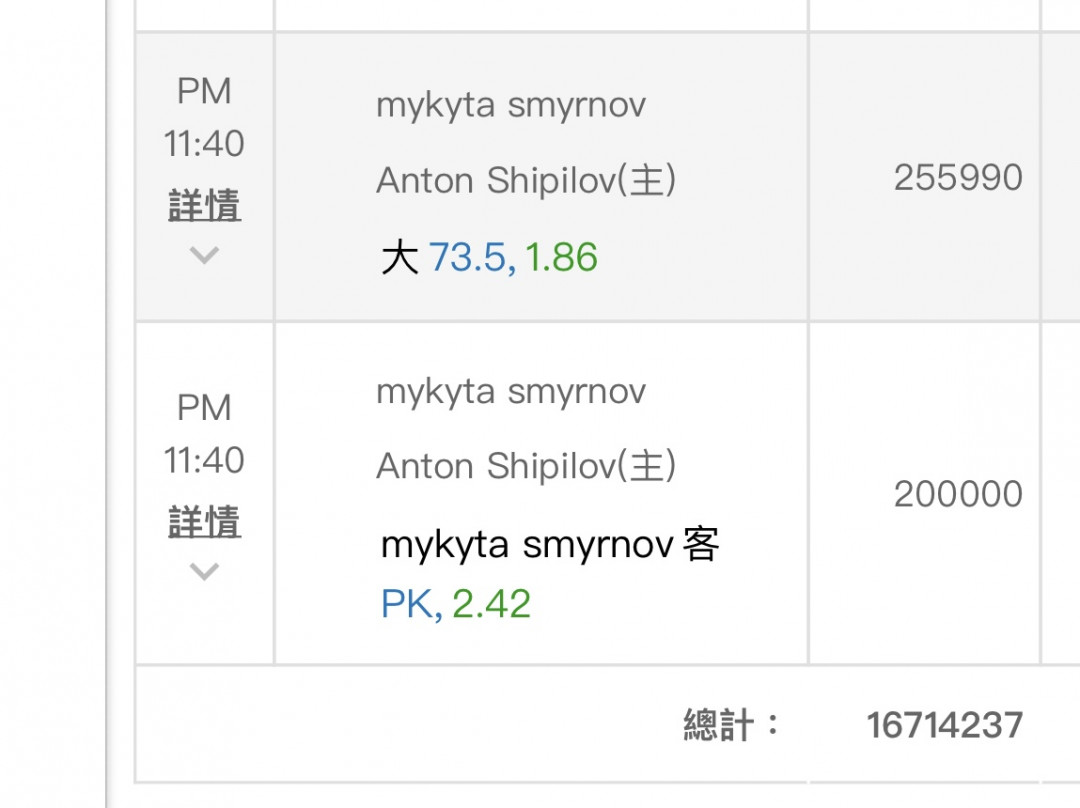Click gray mykyta smyrnov in 200000 row

pyautogui.click(x=511, y=391)
